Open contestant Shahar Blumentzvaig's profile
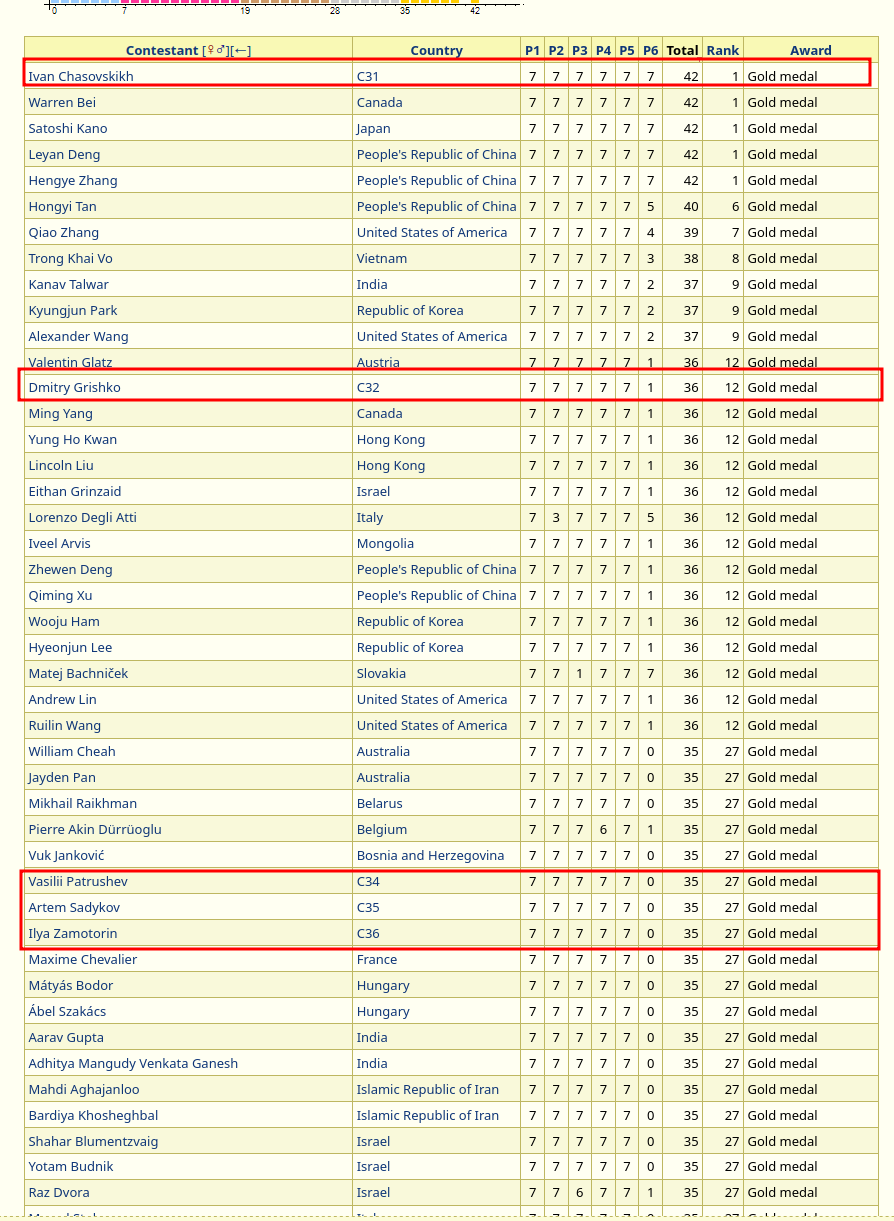Screen dimensions: 894x1221 (x=93, y=1141)
